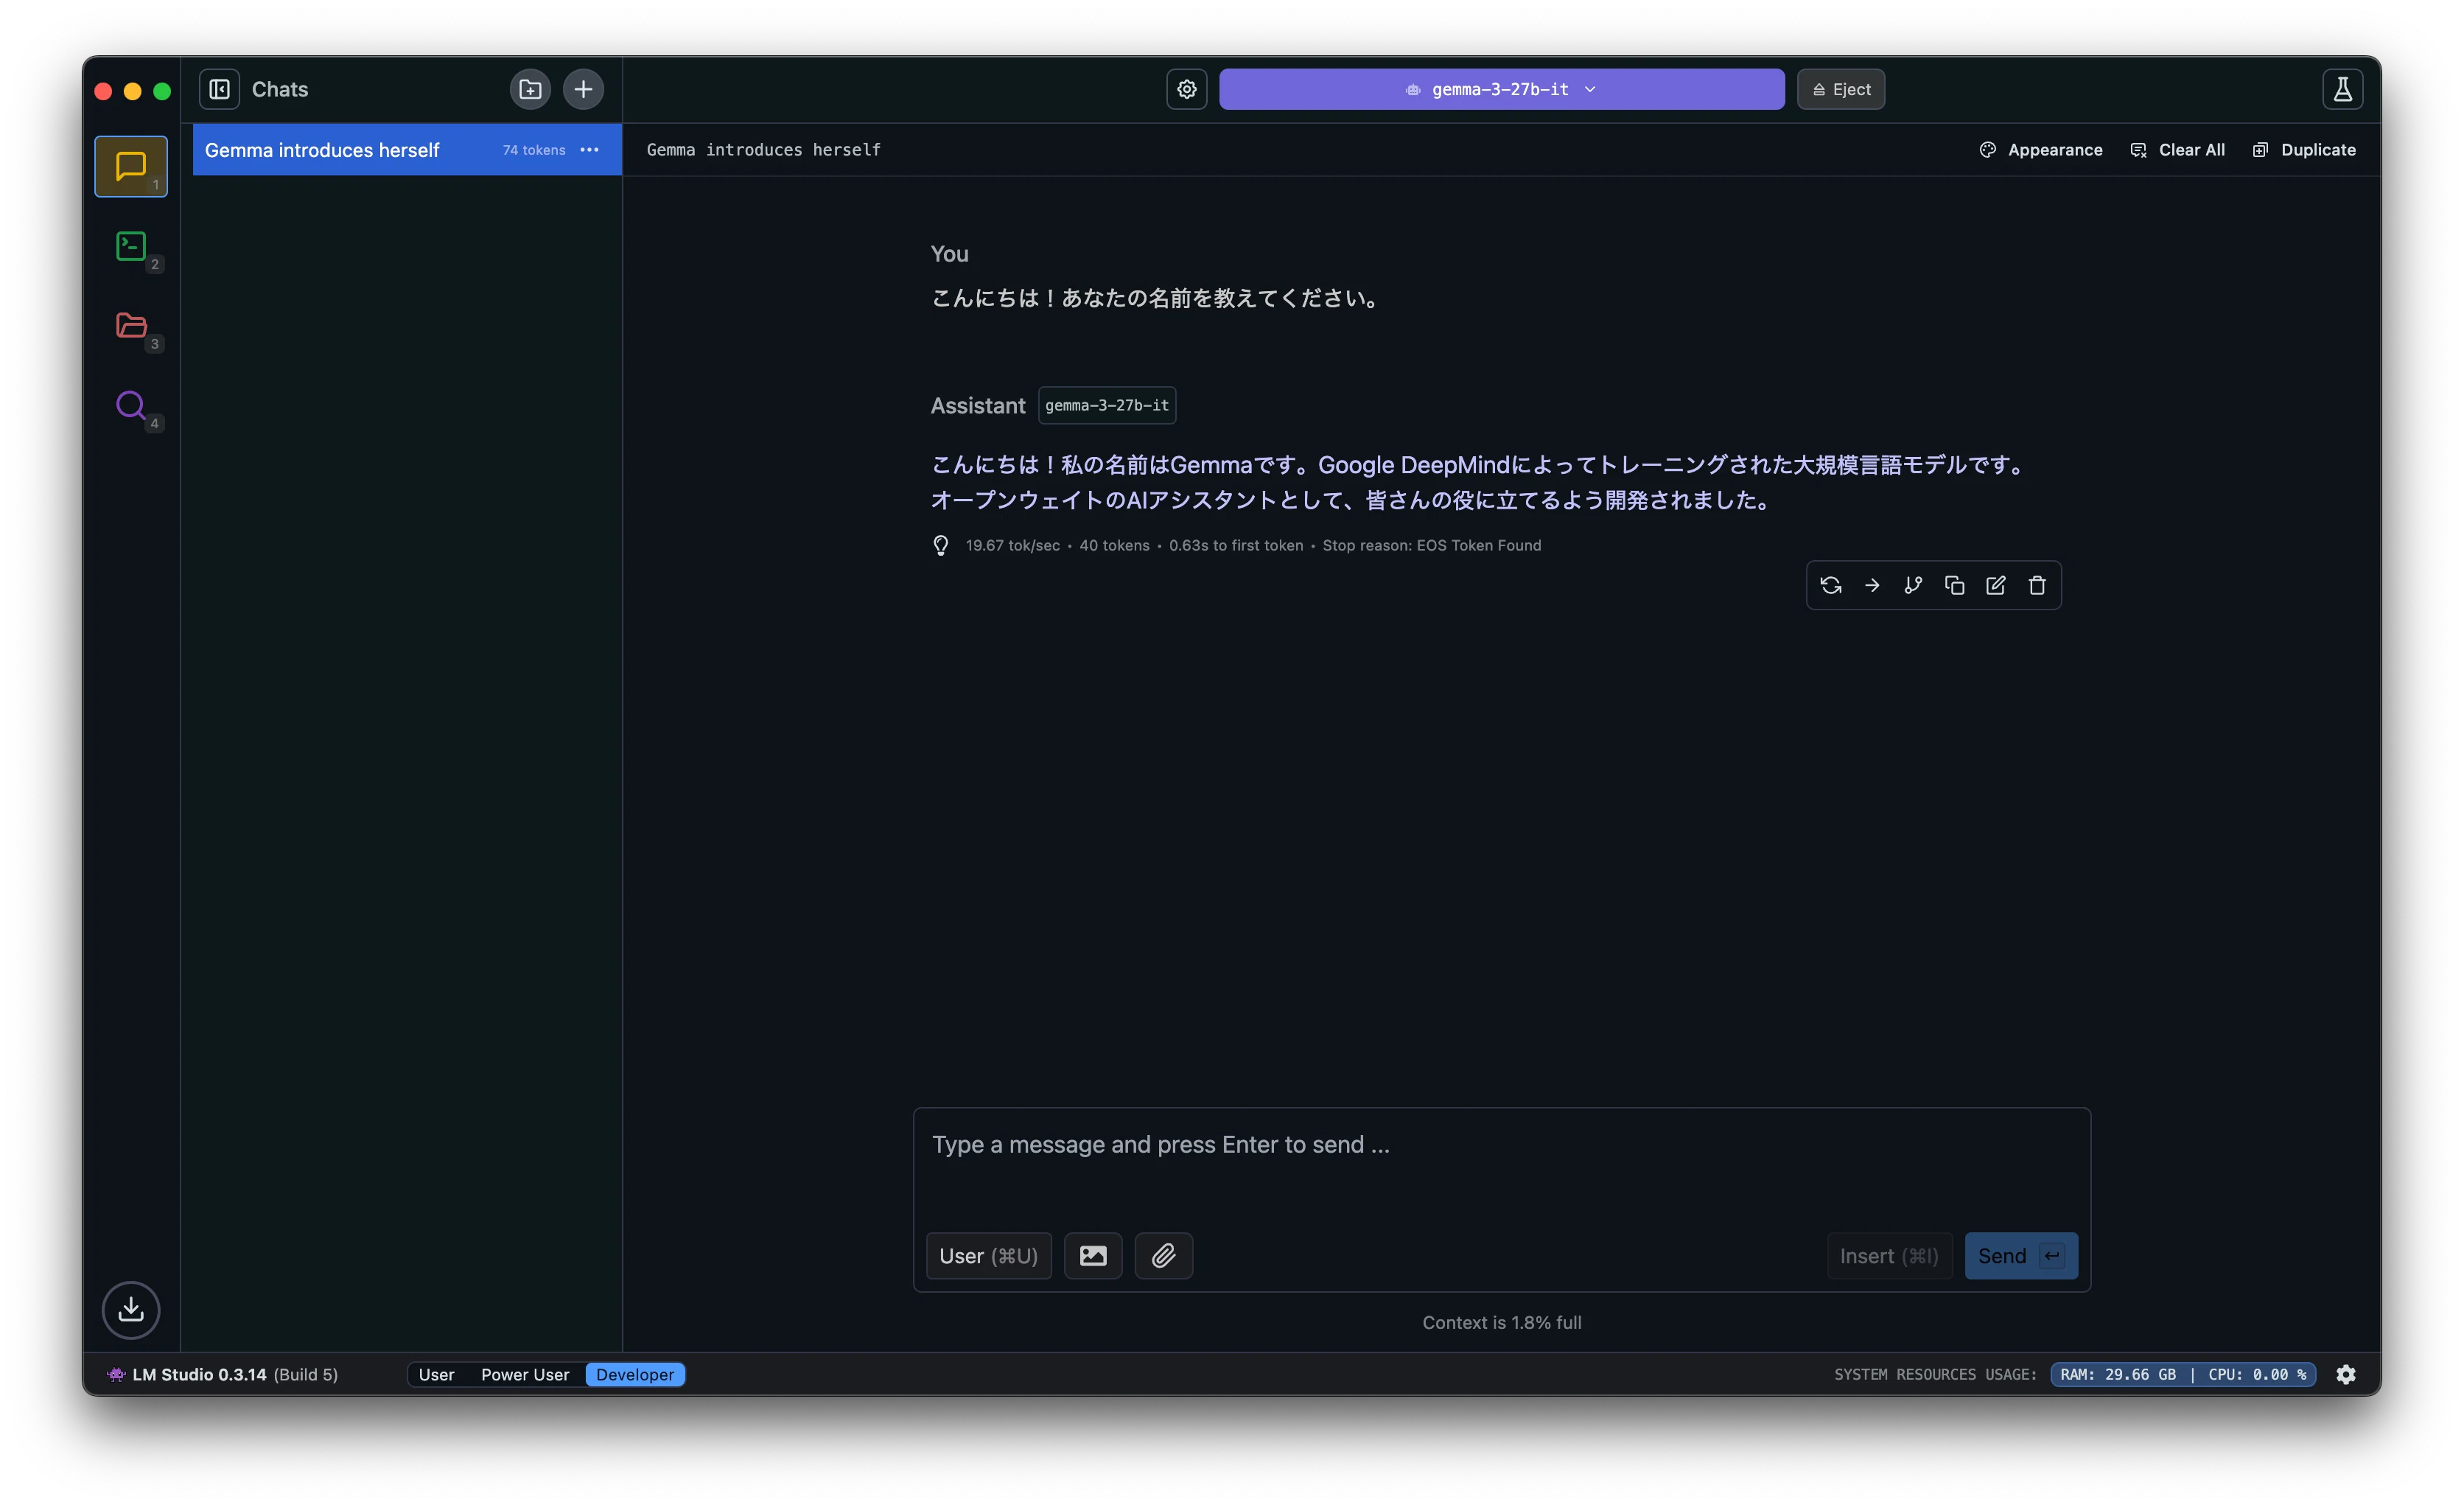The height and width of the screenshot is (1505, 2464).
Task: Clear All messages in chat
Action: pyautogui.click(x=2177, y=150)
